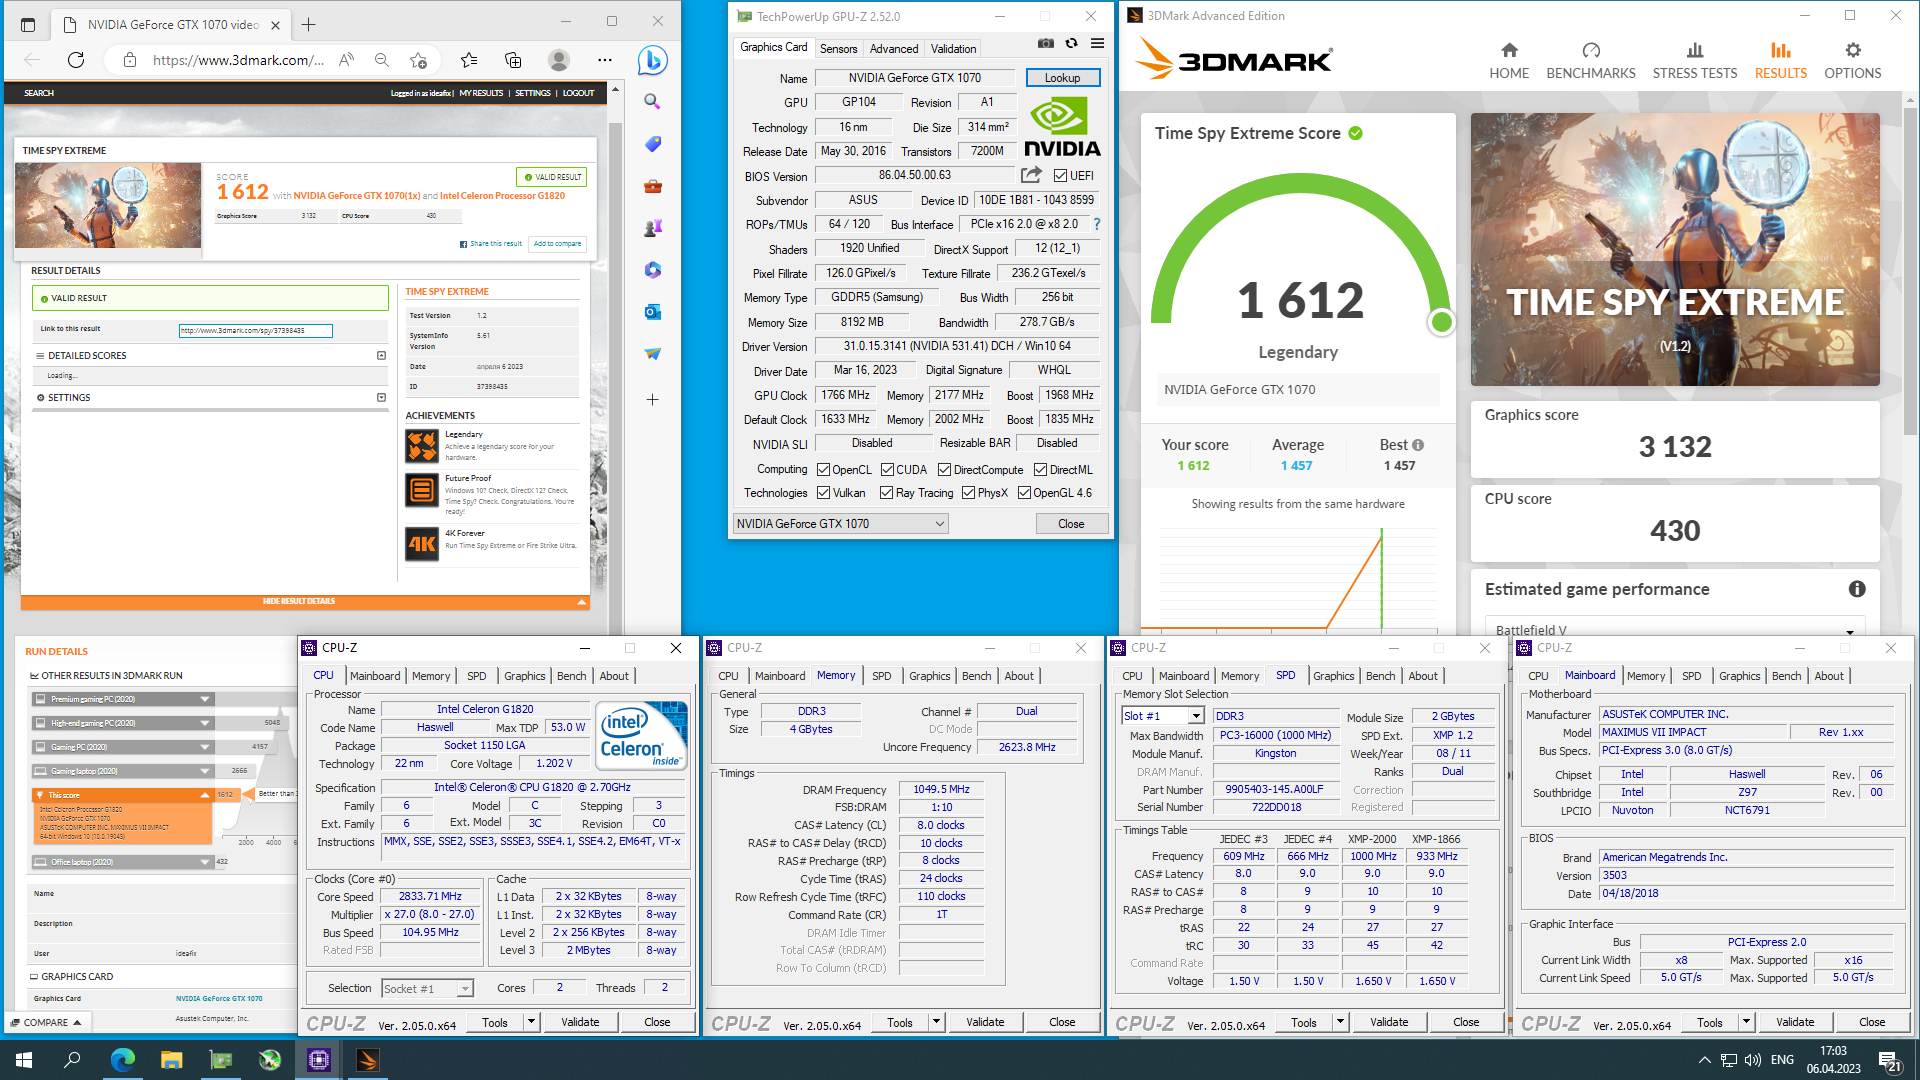The height and width of the screenshot is (1080, 1920).
Task: Open the Edge sidebar tools briefcase icon
Action: pyautogui.click(x=652, y=186)
